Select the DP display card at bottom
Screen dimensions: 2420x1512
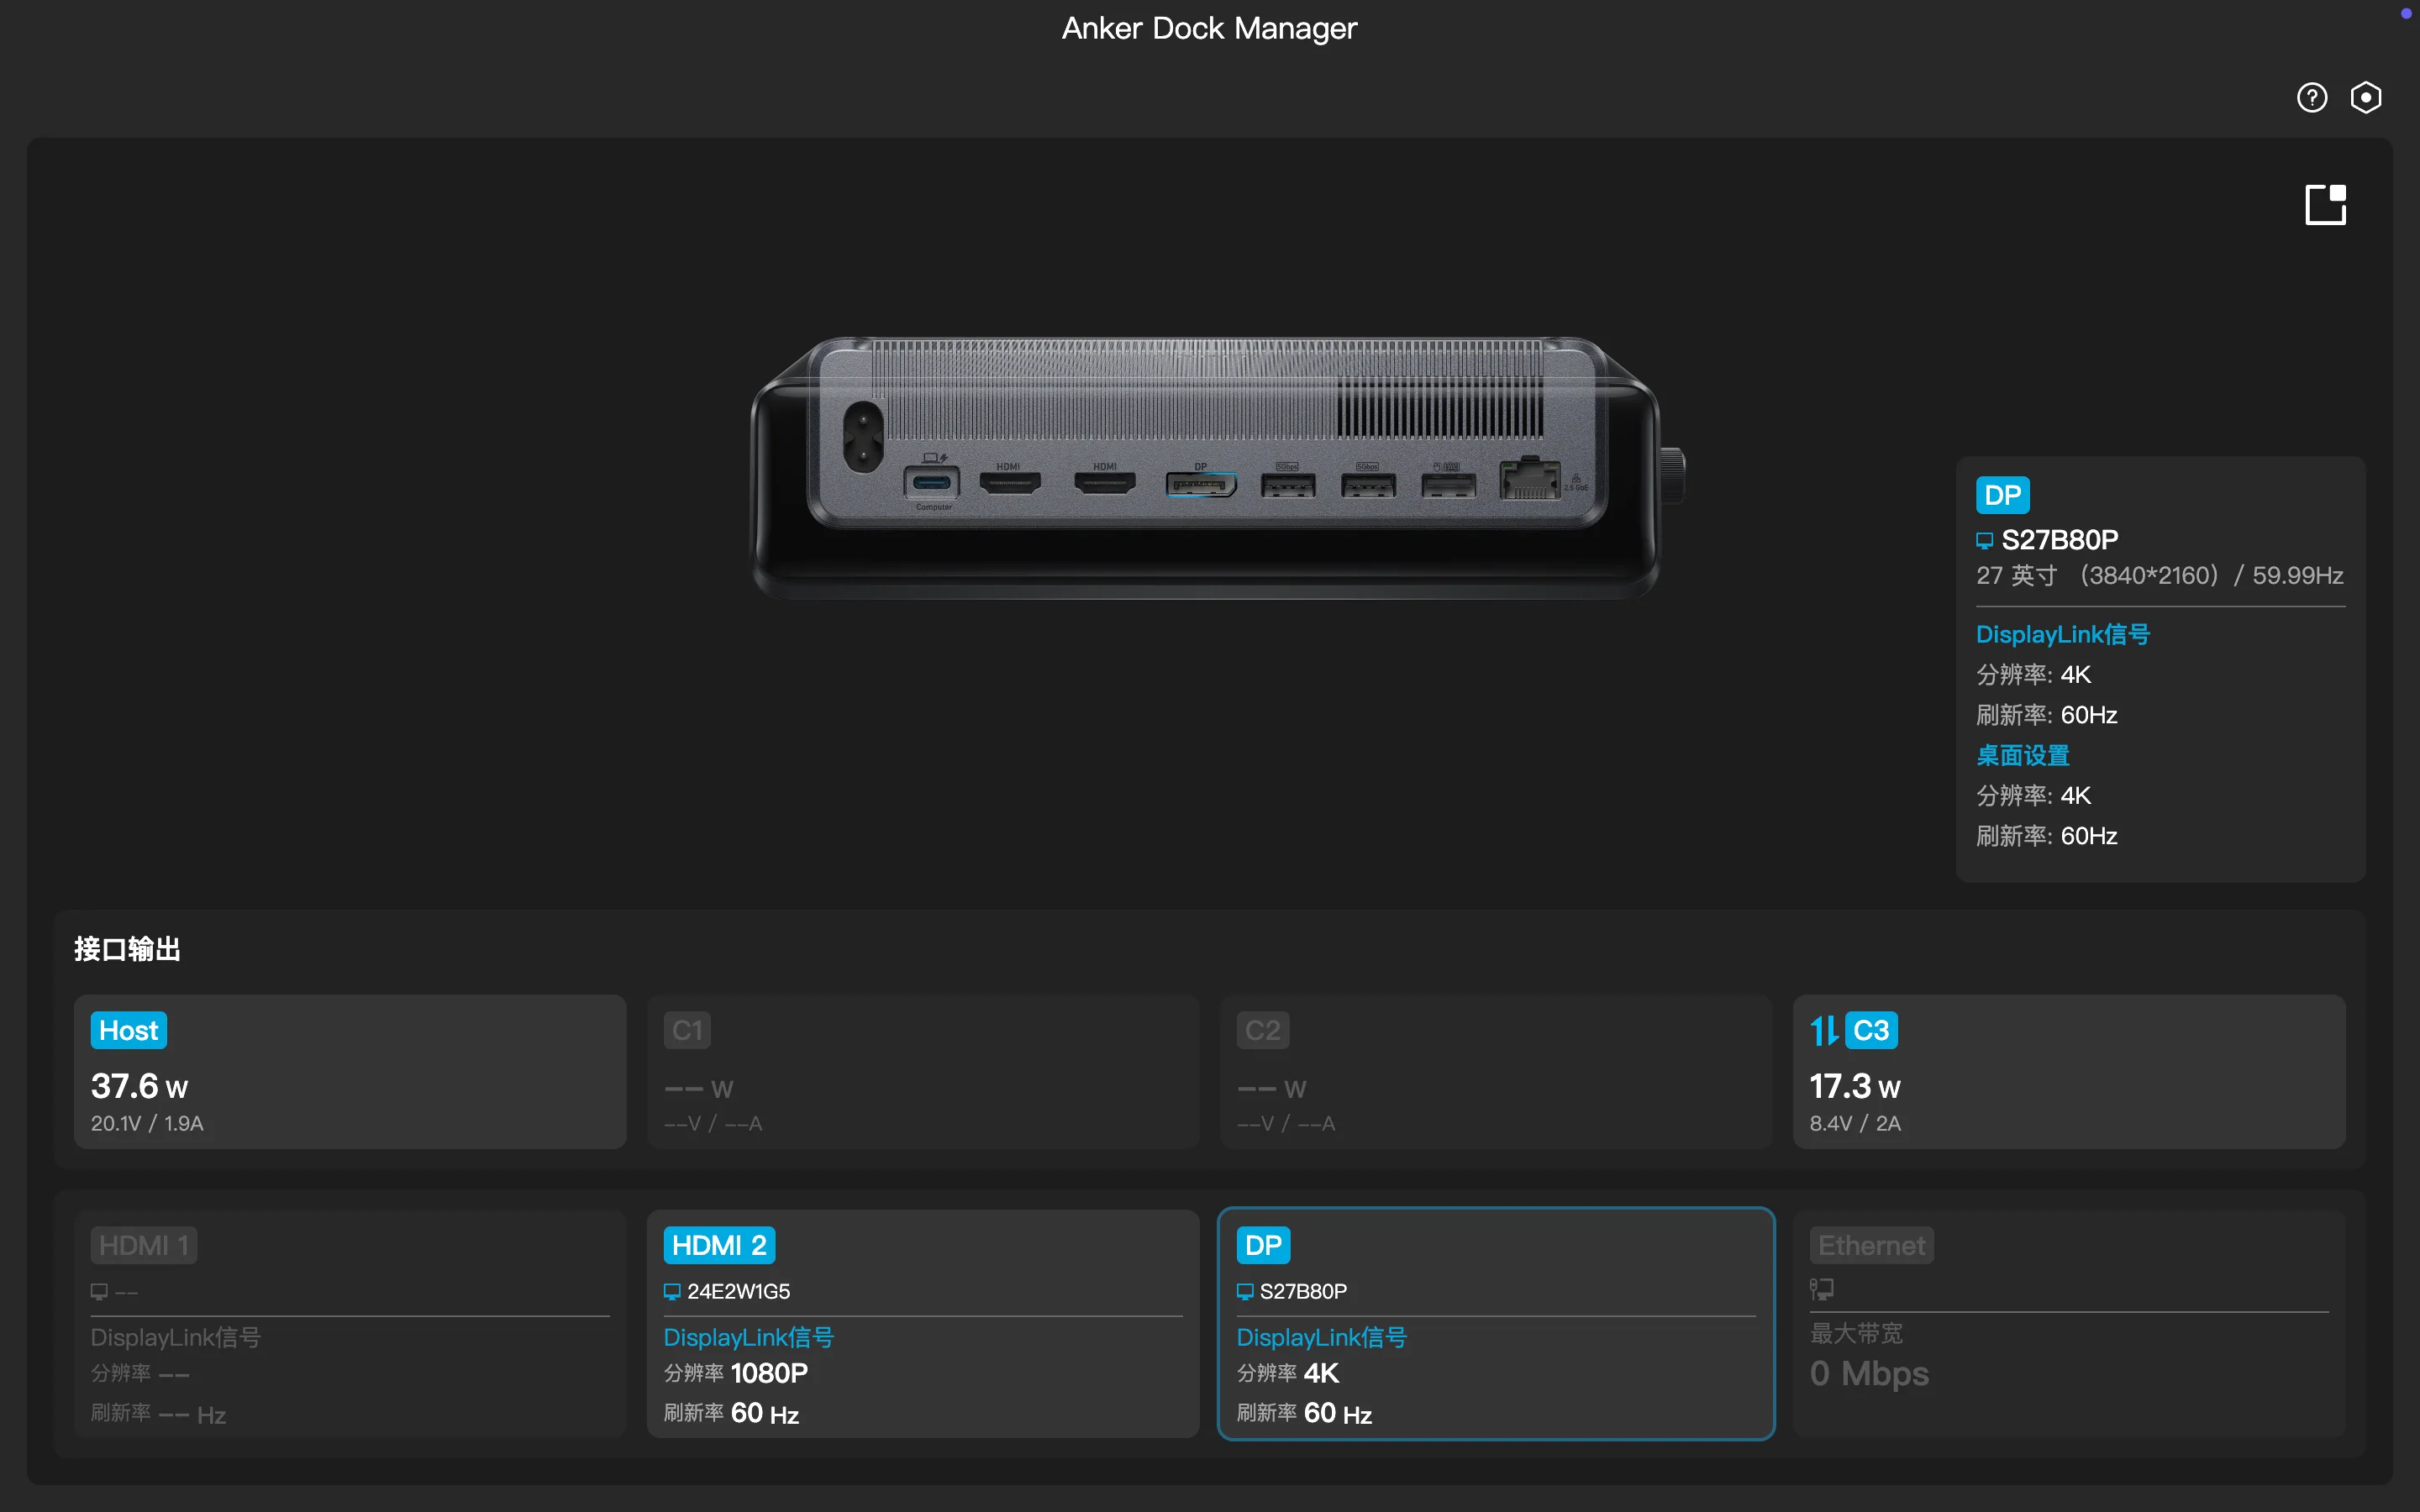click(x=1495, y=1323)
